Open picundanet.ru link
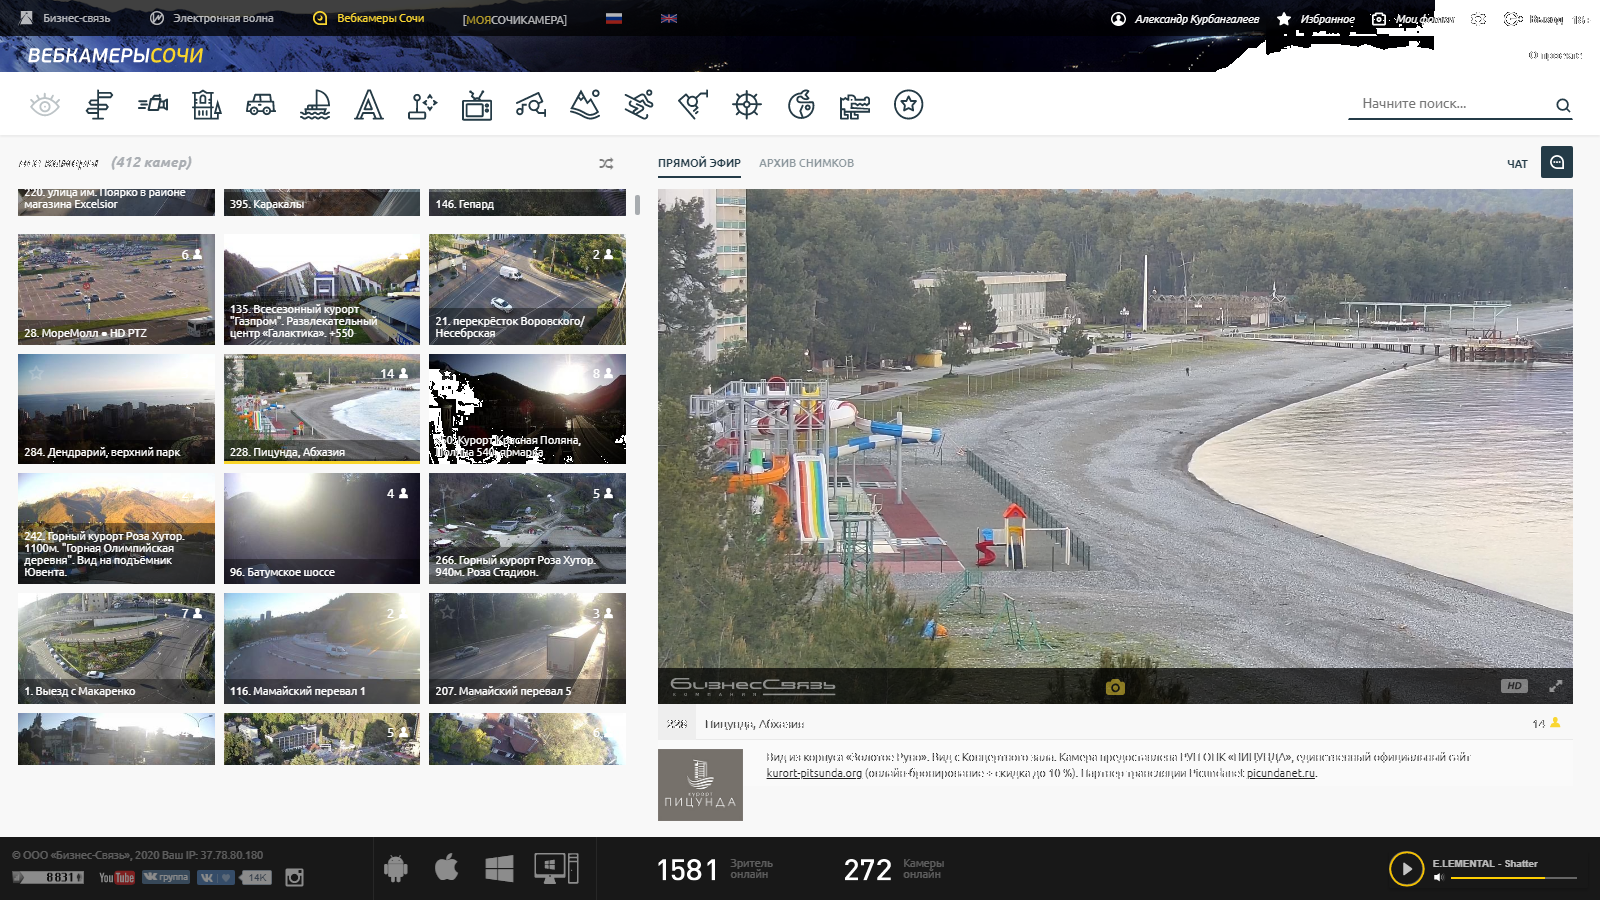The height and width of the screenshot is (900, 1600). tap(1281, 773)
